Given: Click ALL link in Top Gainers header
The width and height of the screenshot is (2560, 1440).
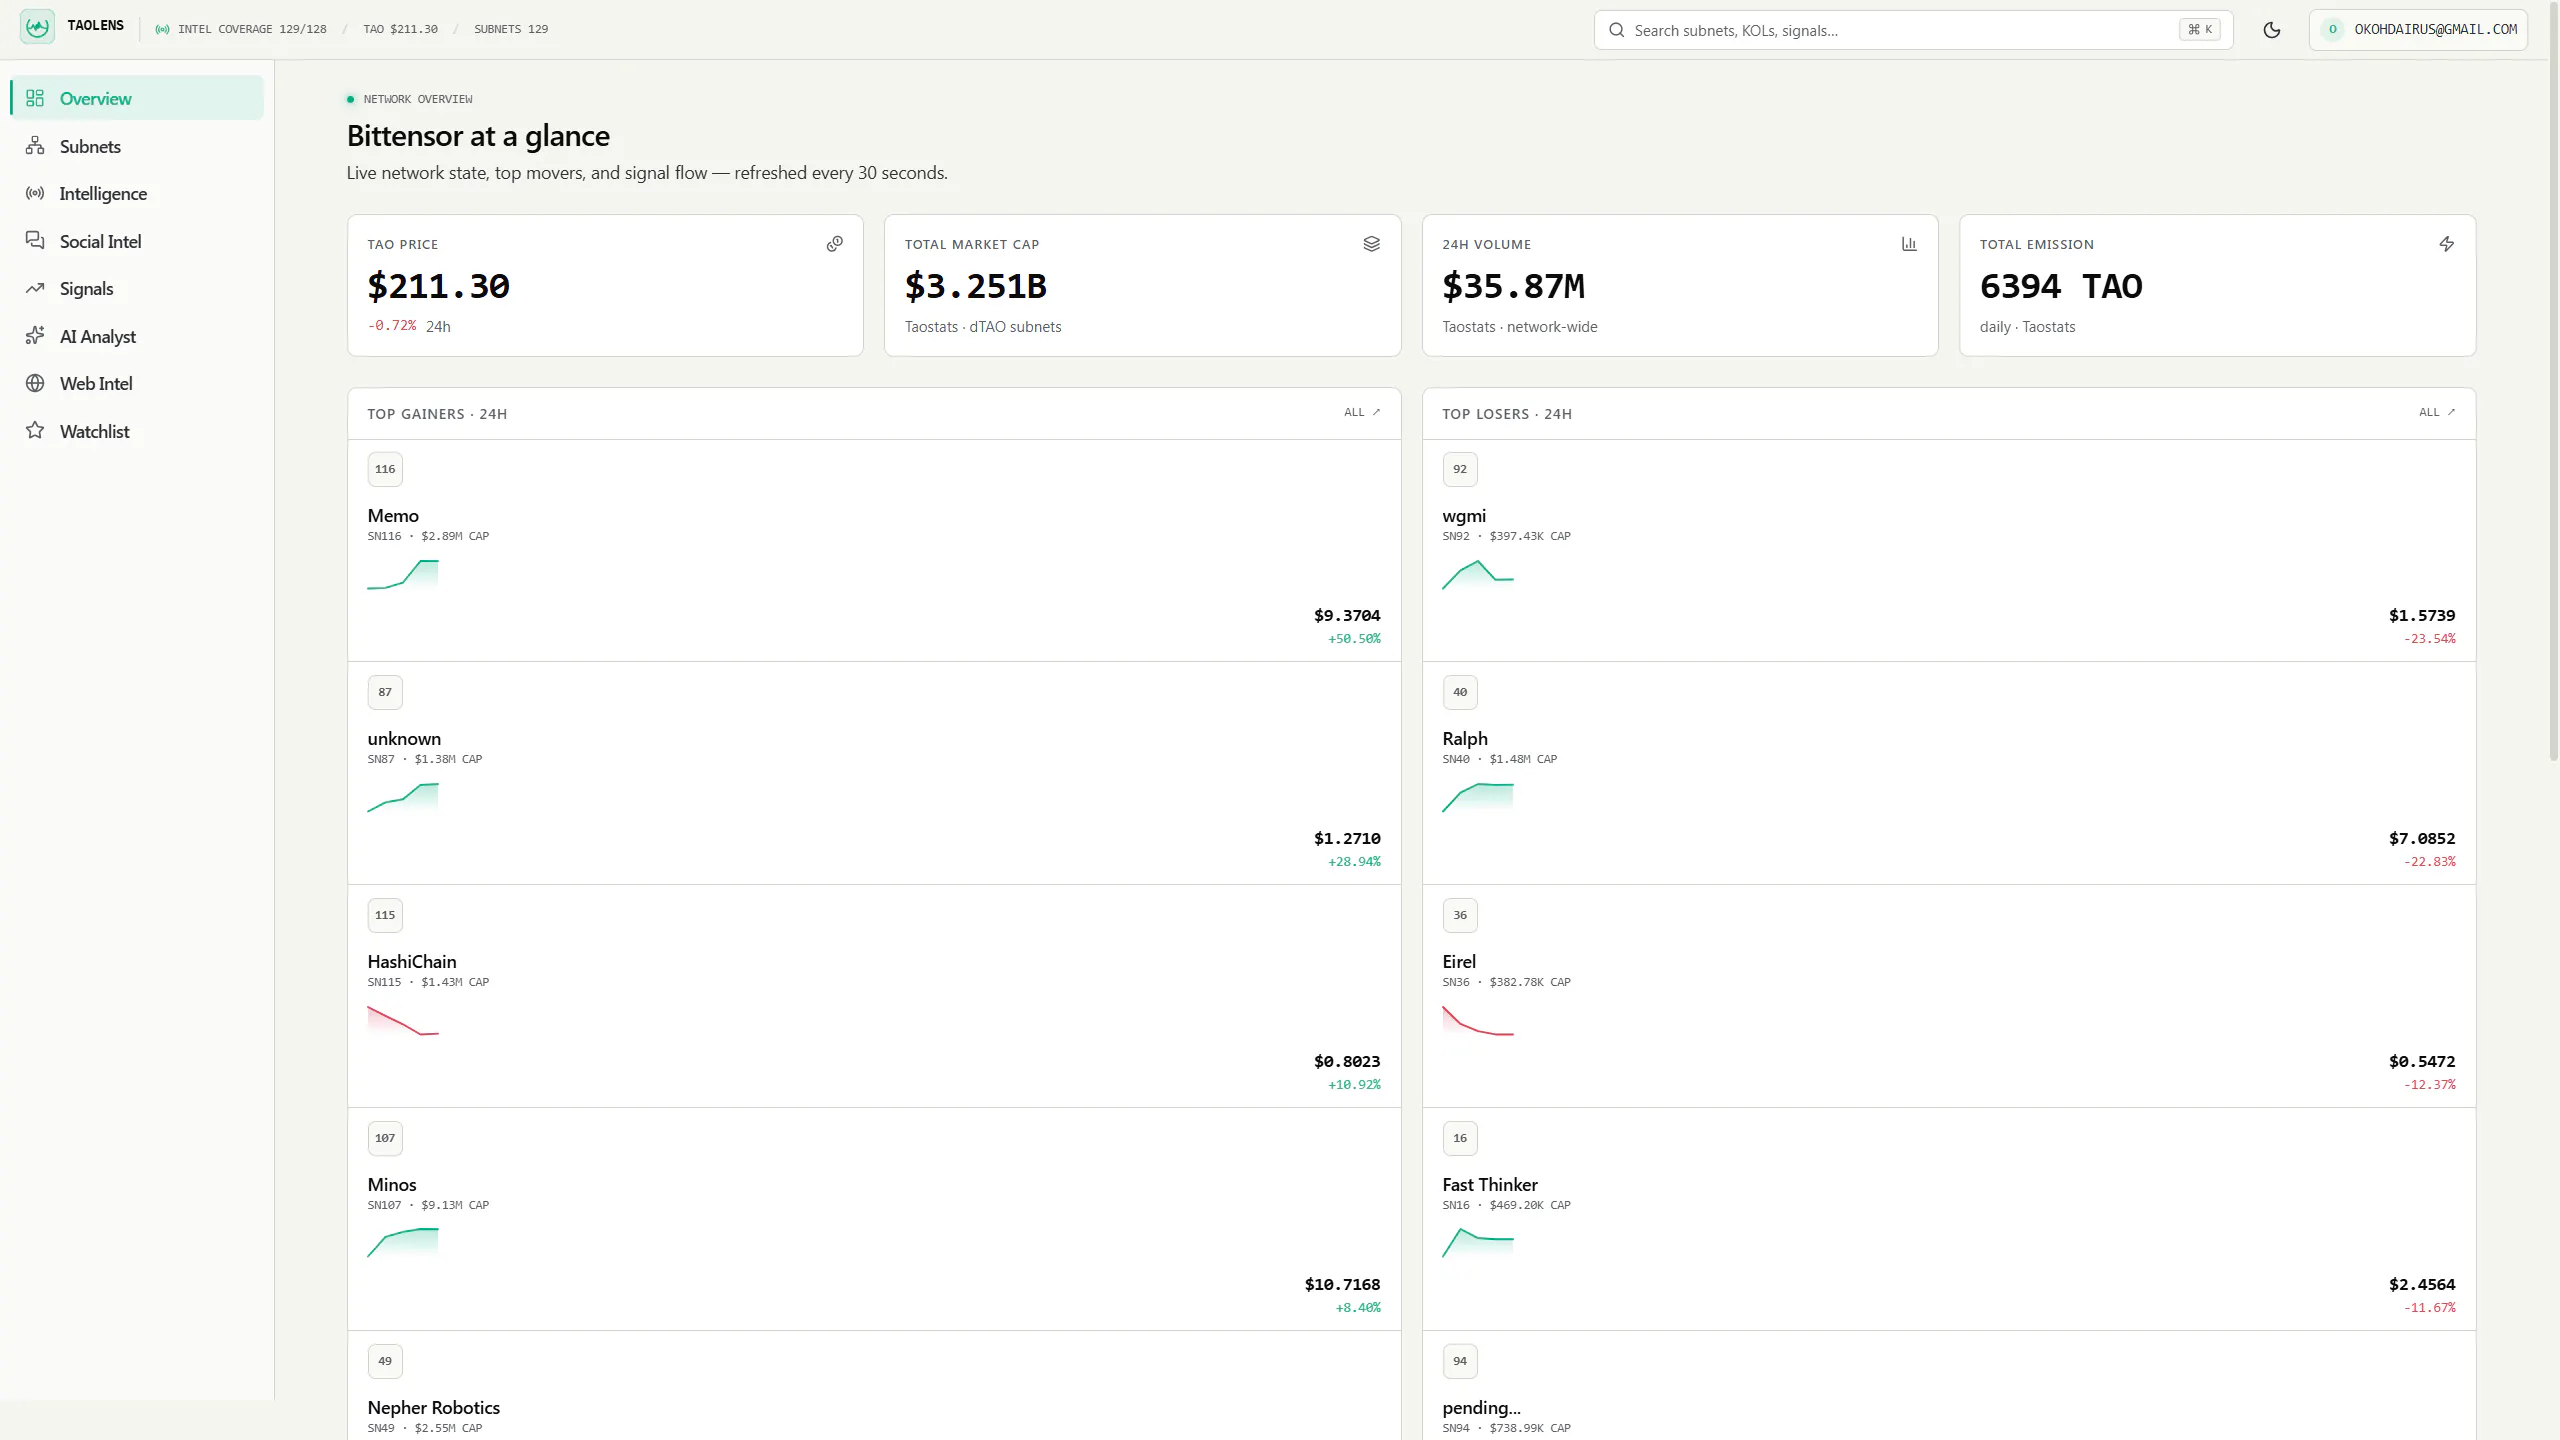Looking at the screenshot, I should coord(1362,412).
